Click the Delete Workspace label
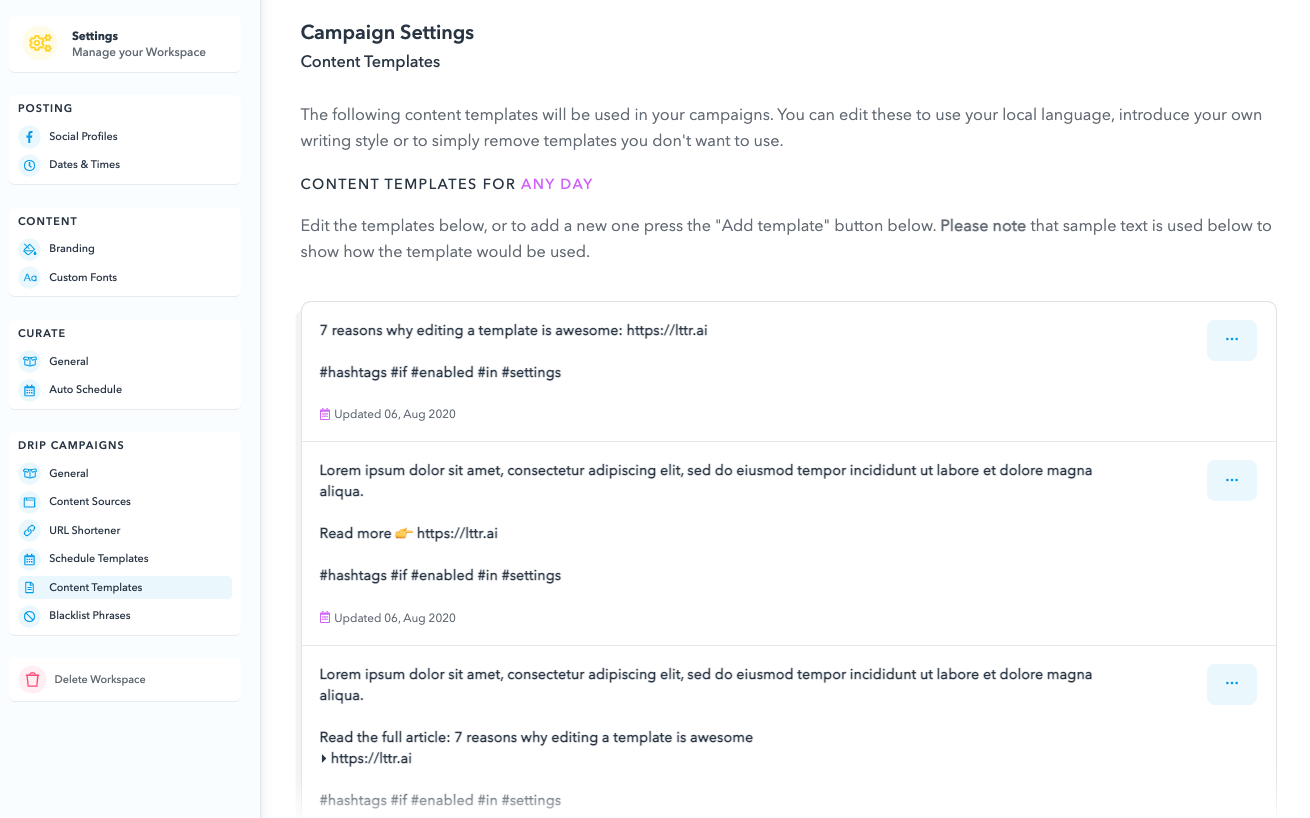 click(100, 680)
